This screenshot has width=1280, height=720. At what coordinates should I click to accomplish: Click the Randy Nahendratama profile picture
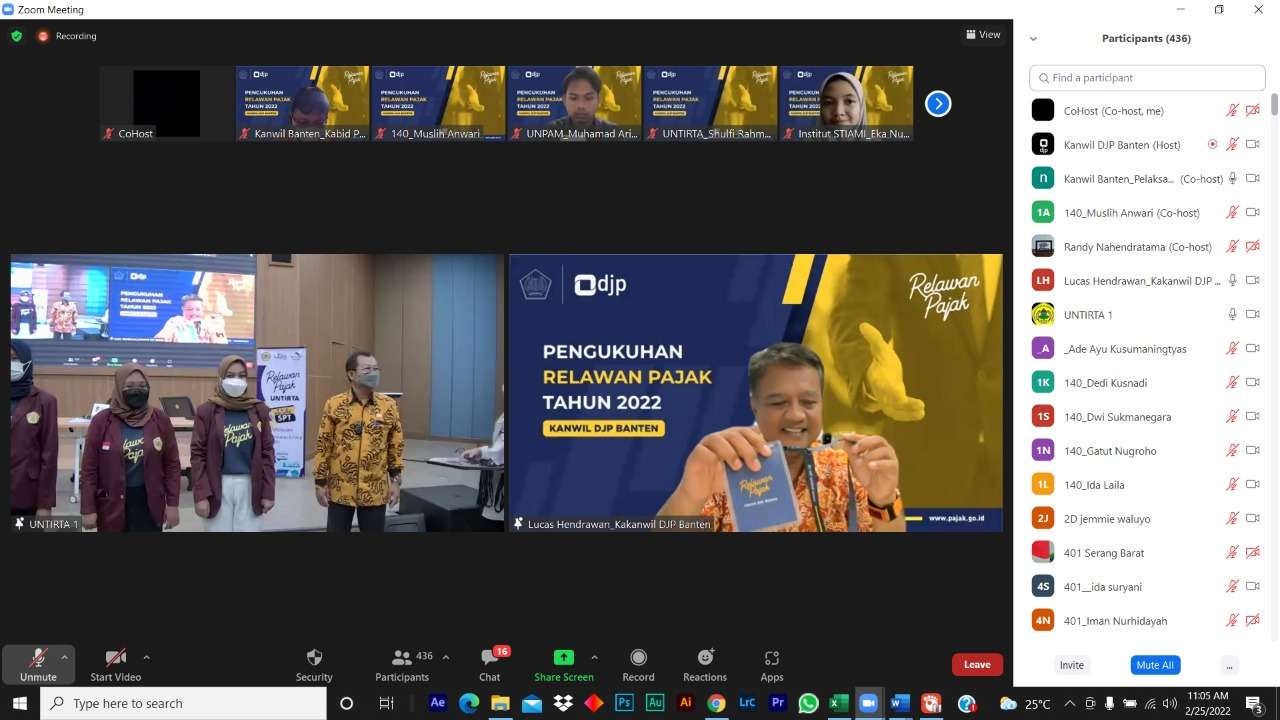tap(1043, 246)
